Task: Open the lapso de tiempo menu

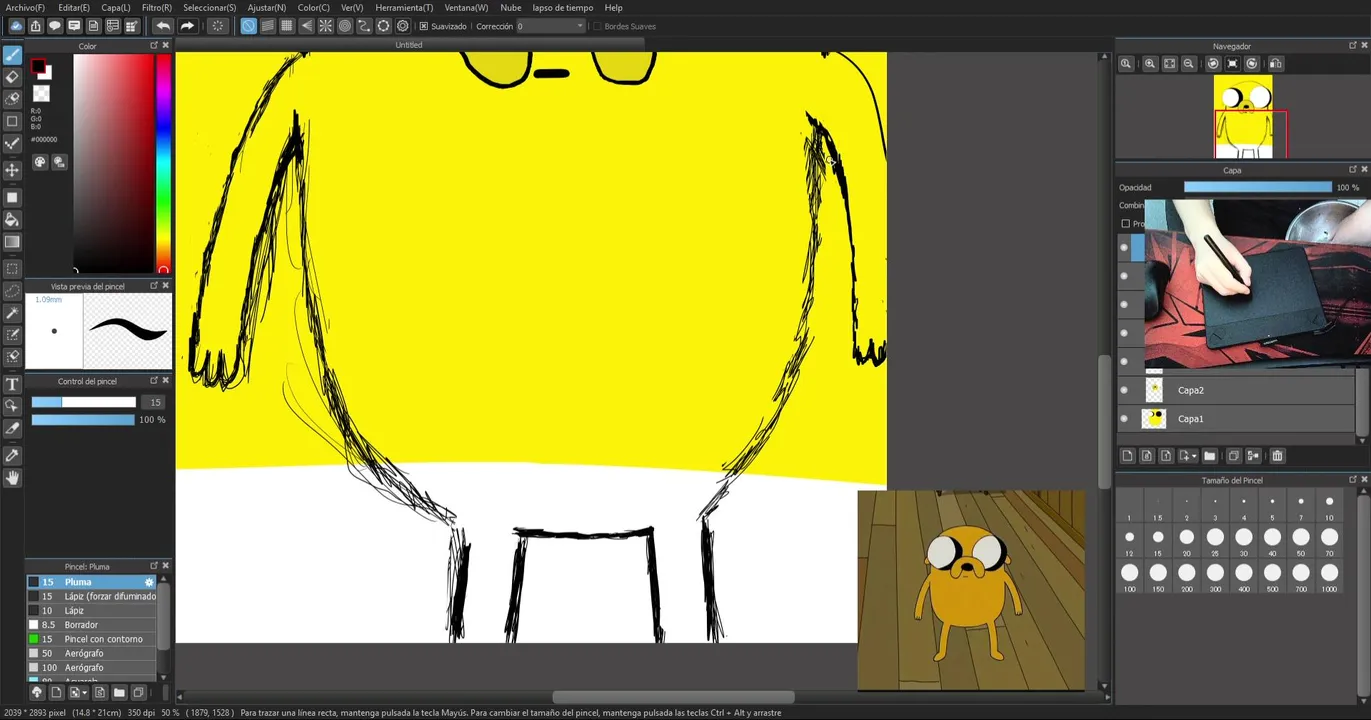Action: point(563,7)
